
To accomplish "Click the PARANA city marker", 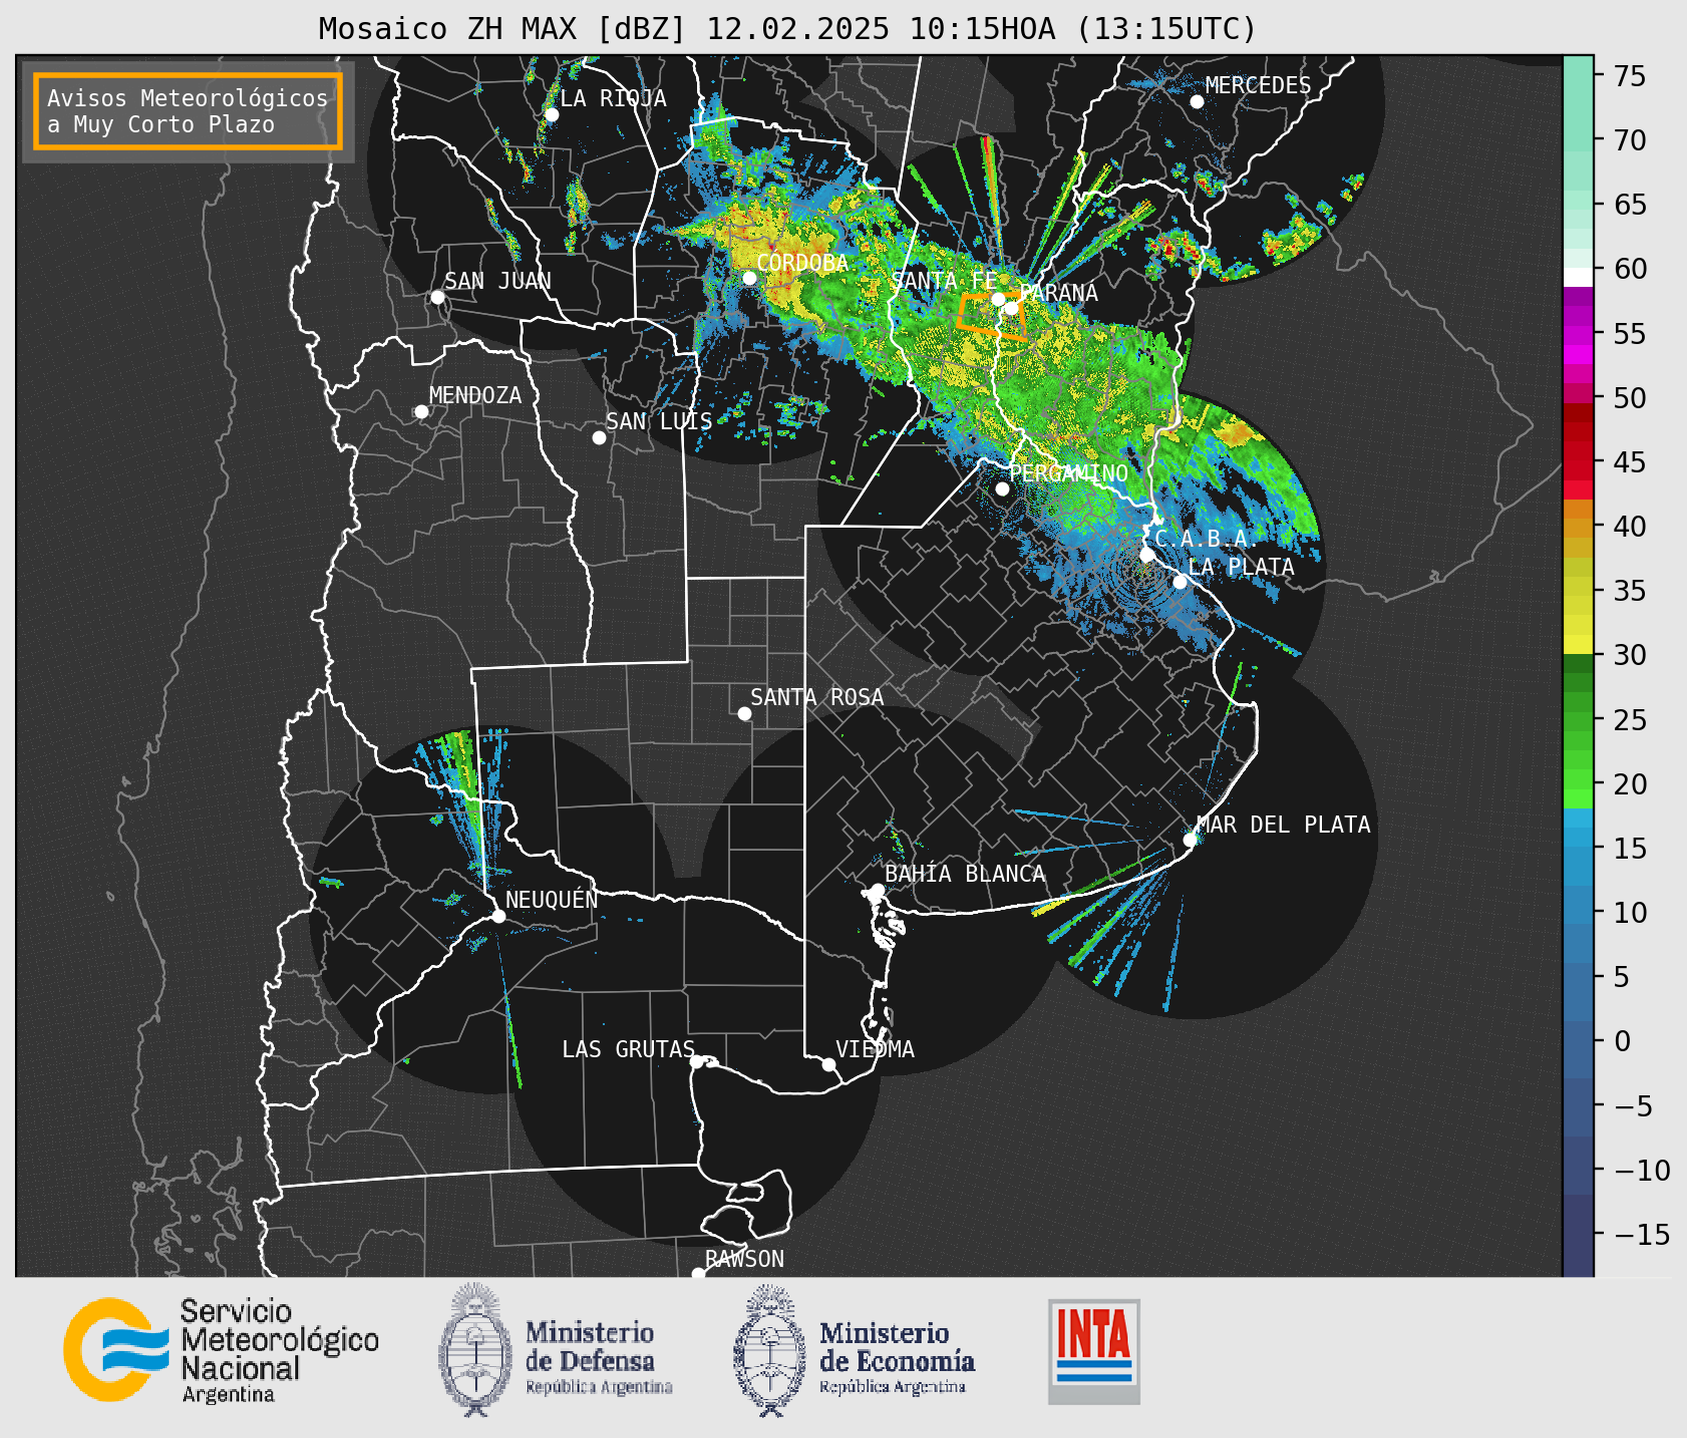I will coord(1012,308).
